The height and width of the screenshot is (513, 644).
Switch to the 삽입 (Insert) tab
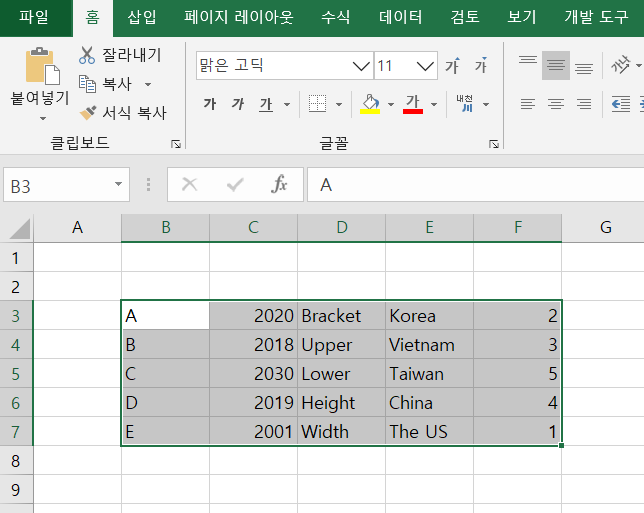point(142,17)
